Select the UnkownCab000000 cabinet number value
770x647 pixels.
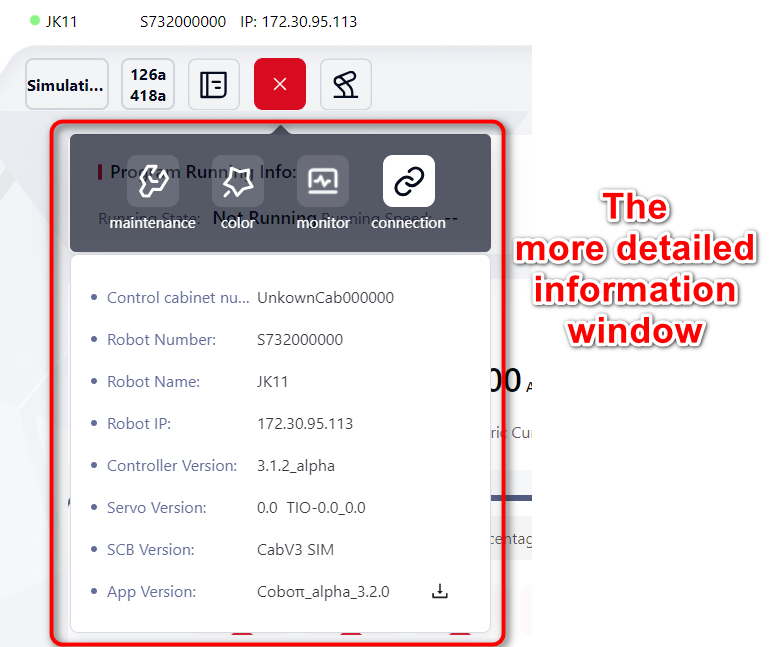325,298
